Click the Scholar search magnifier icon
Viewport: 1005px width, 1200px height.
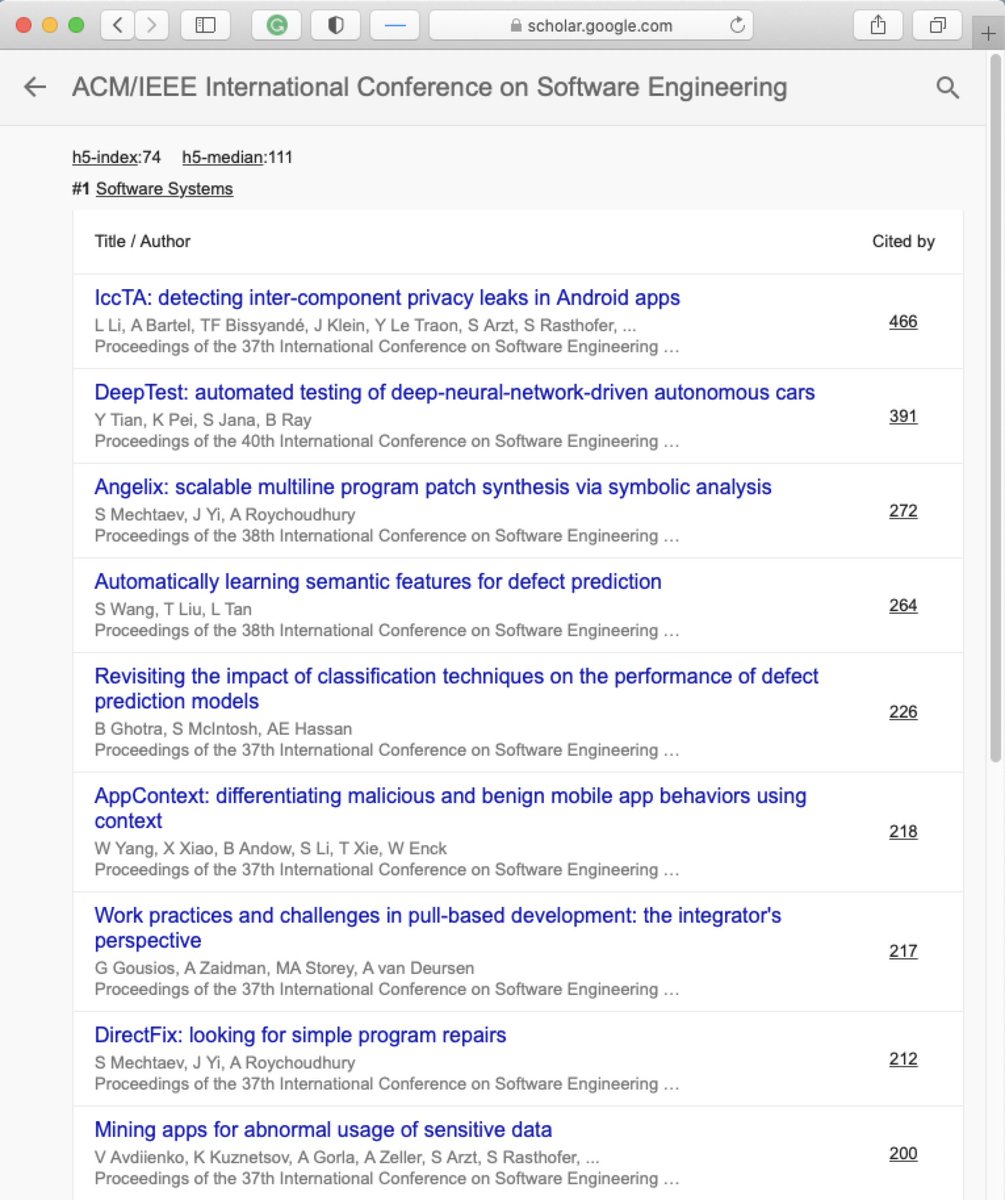pos(947,88)
